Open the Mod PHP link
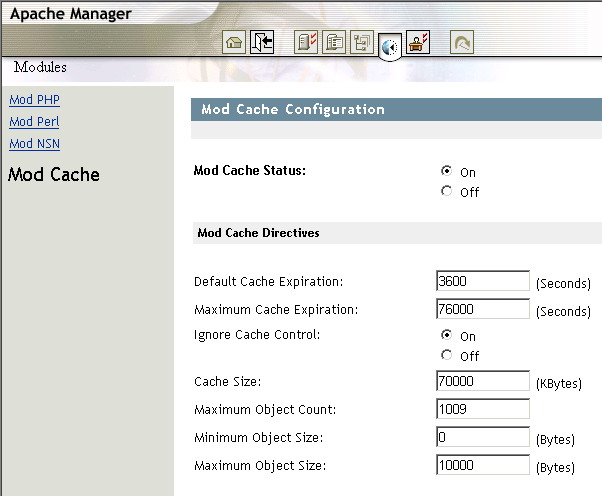Image resolution: width=602 pixels, height=496 pixels. click(35, 100)
